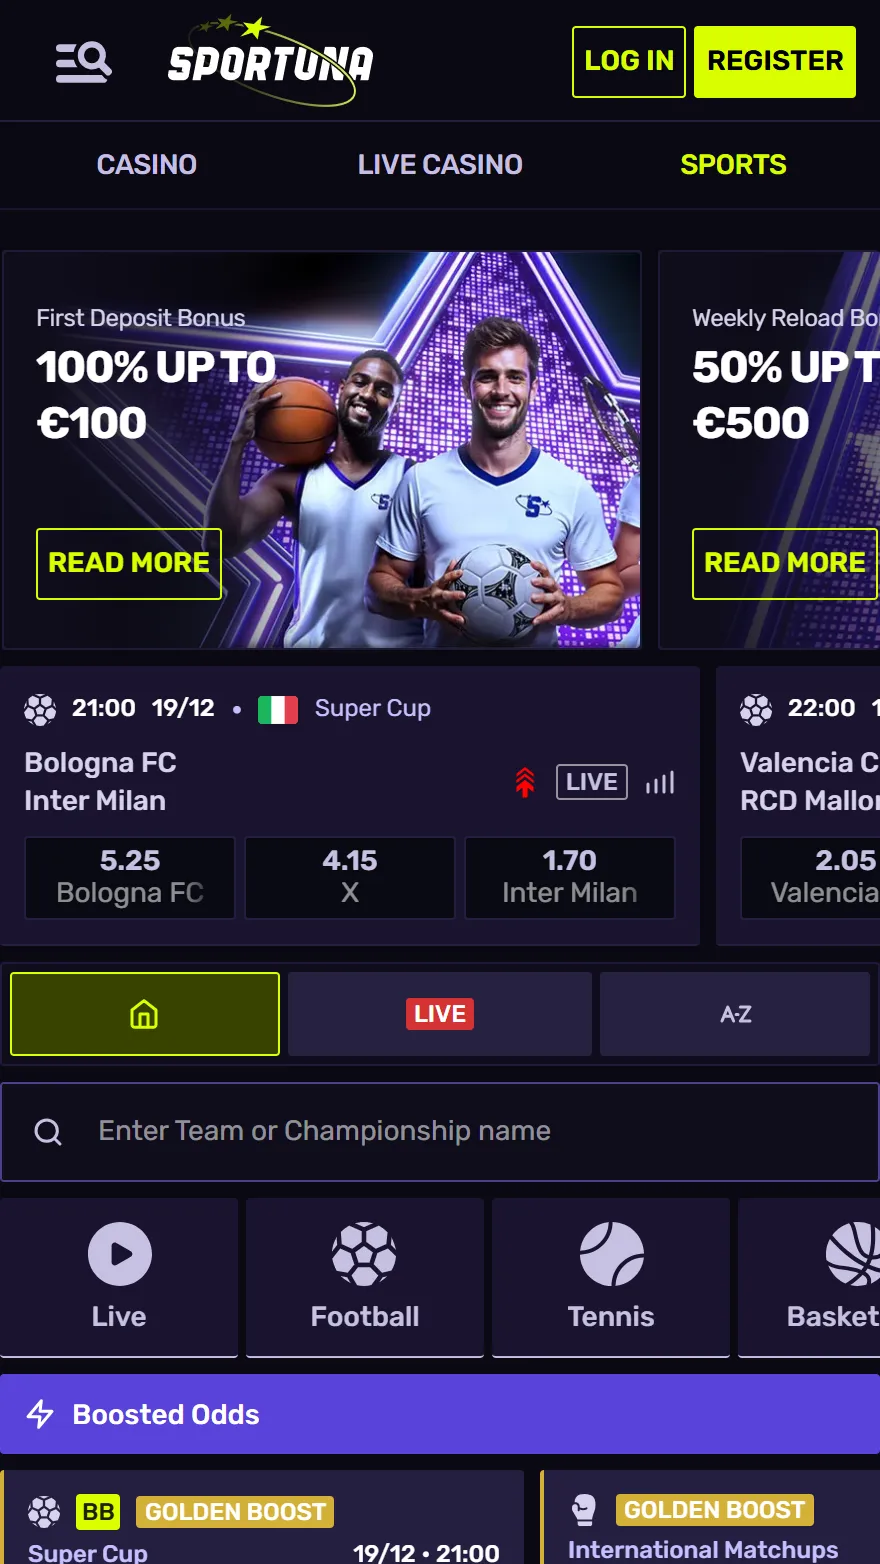Click the red boosted arrows icon
This screenshot has height=1564, width=880.
[525, 782]
